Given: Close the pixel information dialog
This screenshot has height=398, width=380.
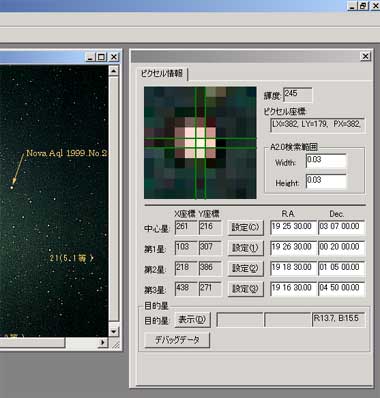Looking at the screenshot, I should coord(366,56).
